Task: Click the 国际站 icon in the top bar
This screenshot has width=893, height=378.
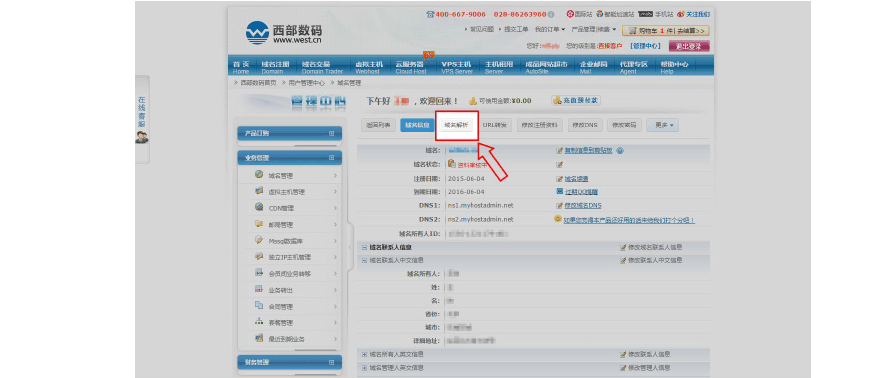Action: tap(570, 14)
